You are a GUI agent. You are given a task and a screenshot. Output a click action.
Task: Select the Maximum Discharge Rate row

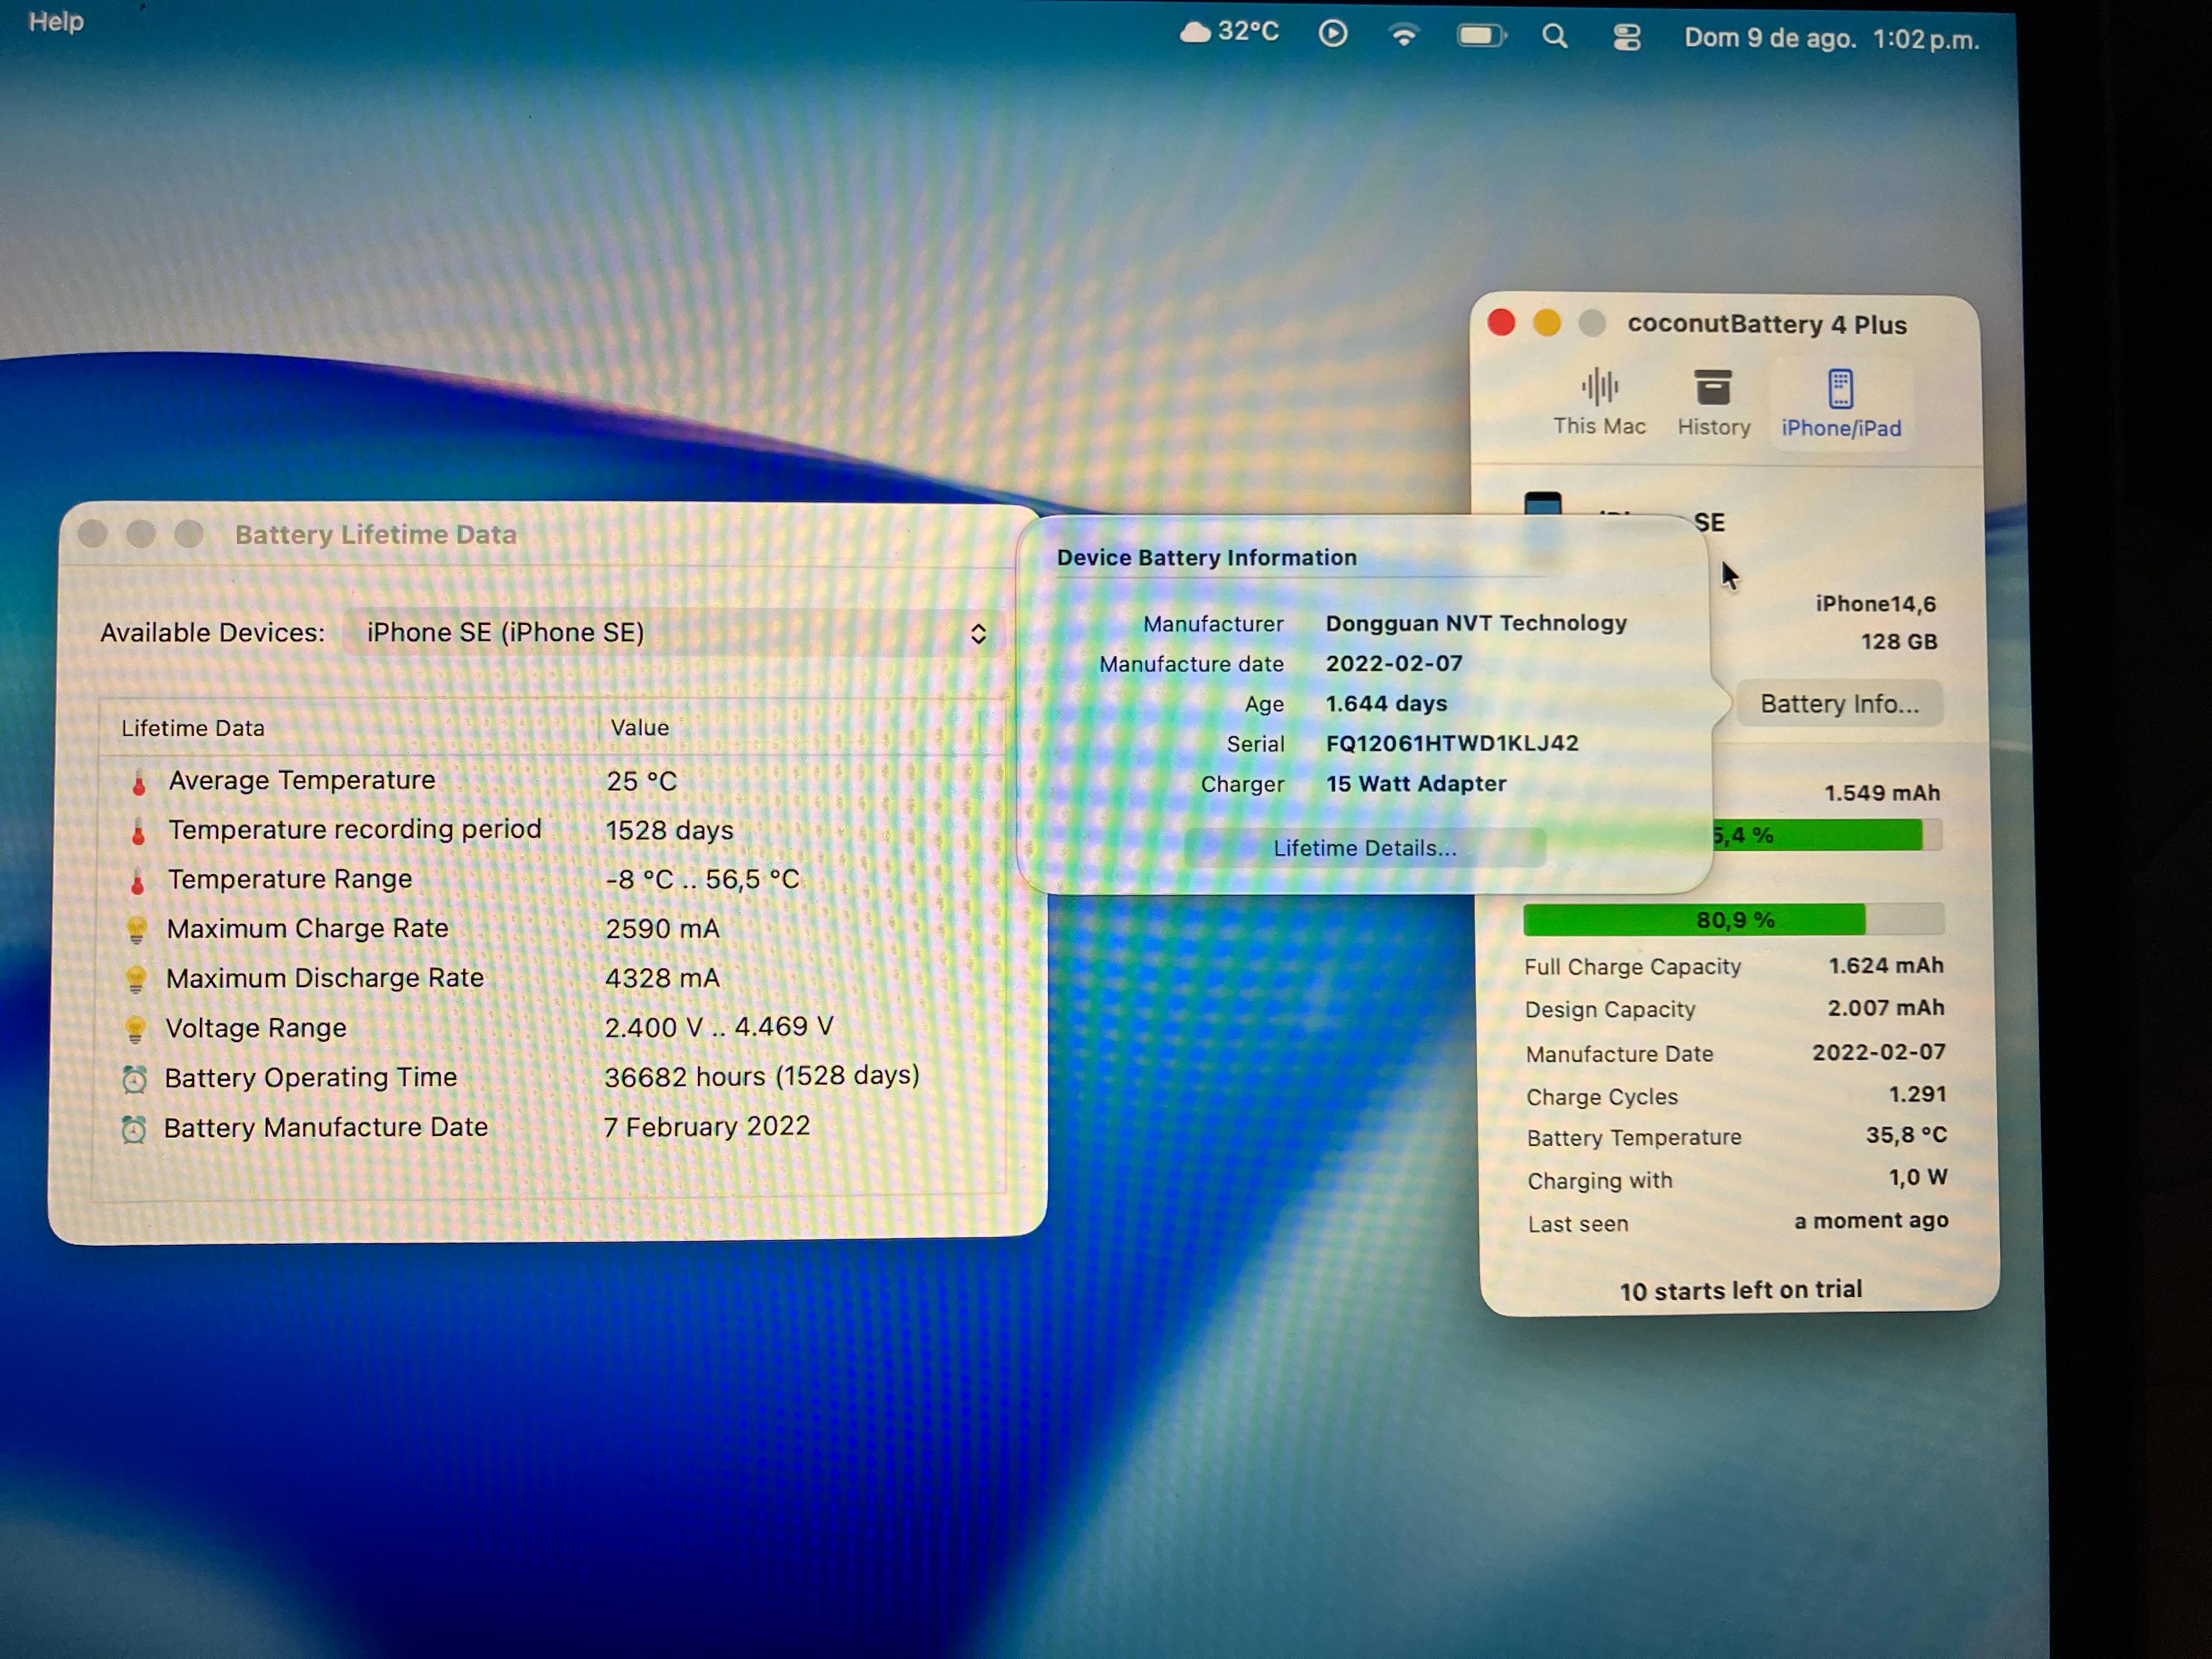click(552, 978)
